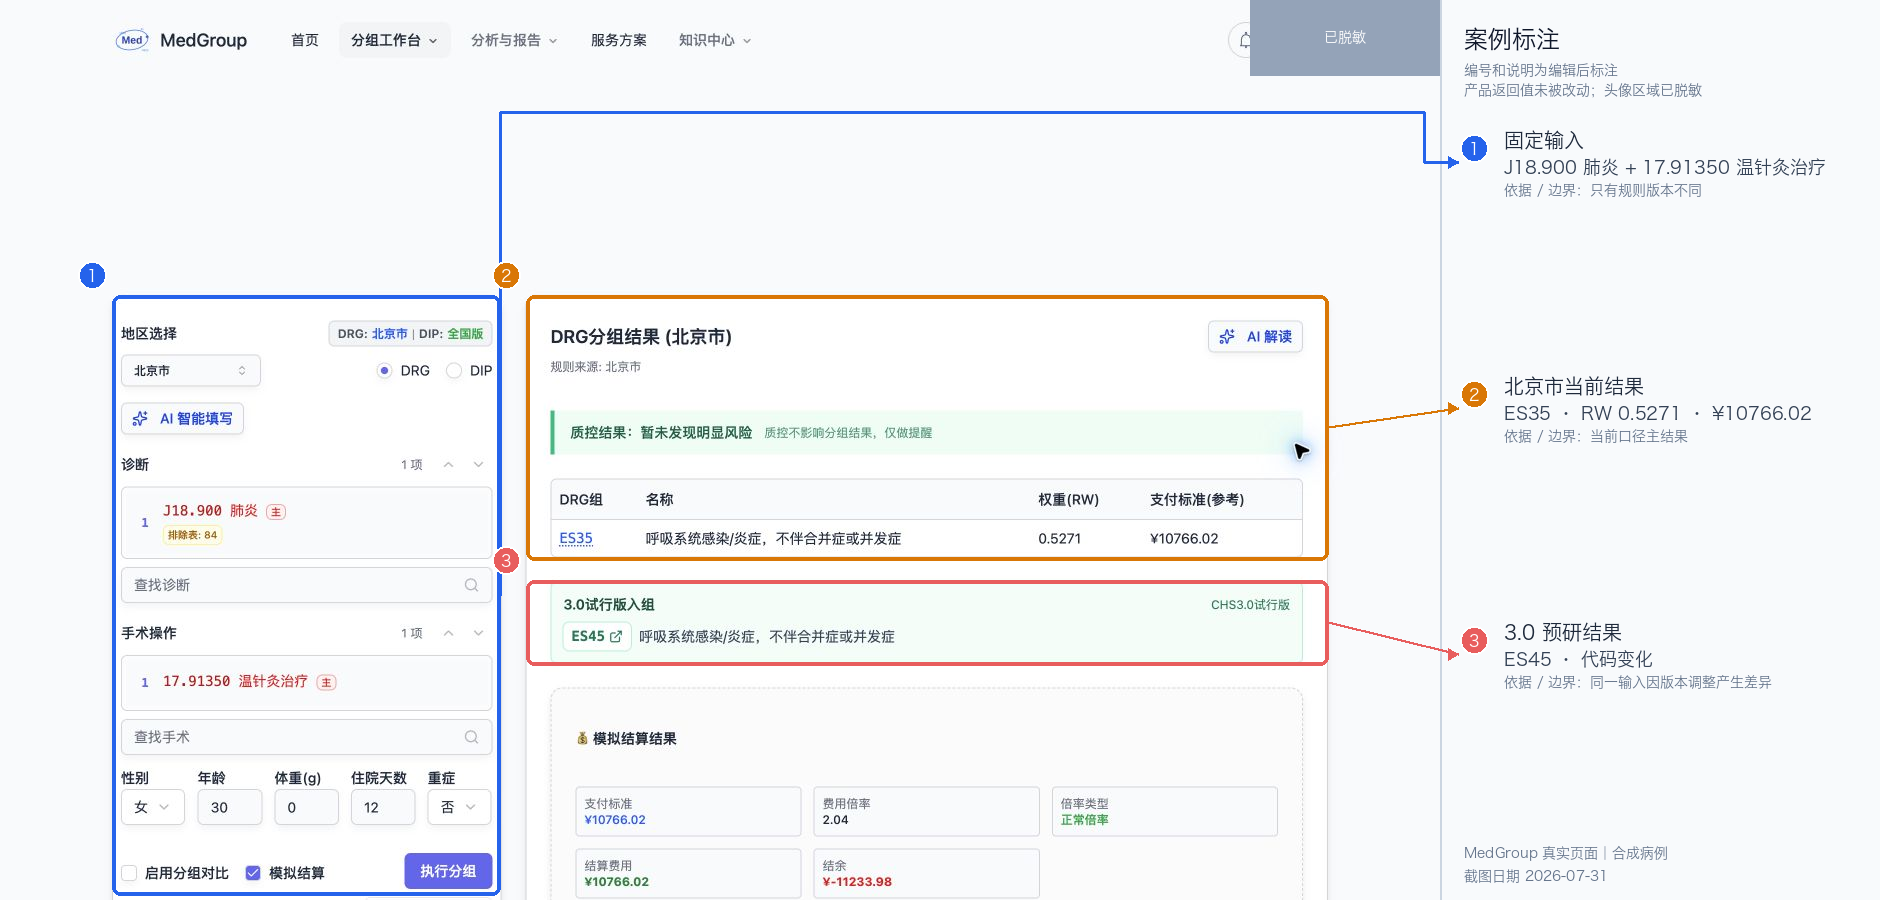Click the AI 解读 button
This screenshot has height=900, width=1880.
tap(1255, 337)
